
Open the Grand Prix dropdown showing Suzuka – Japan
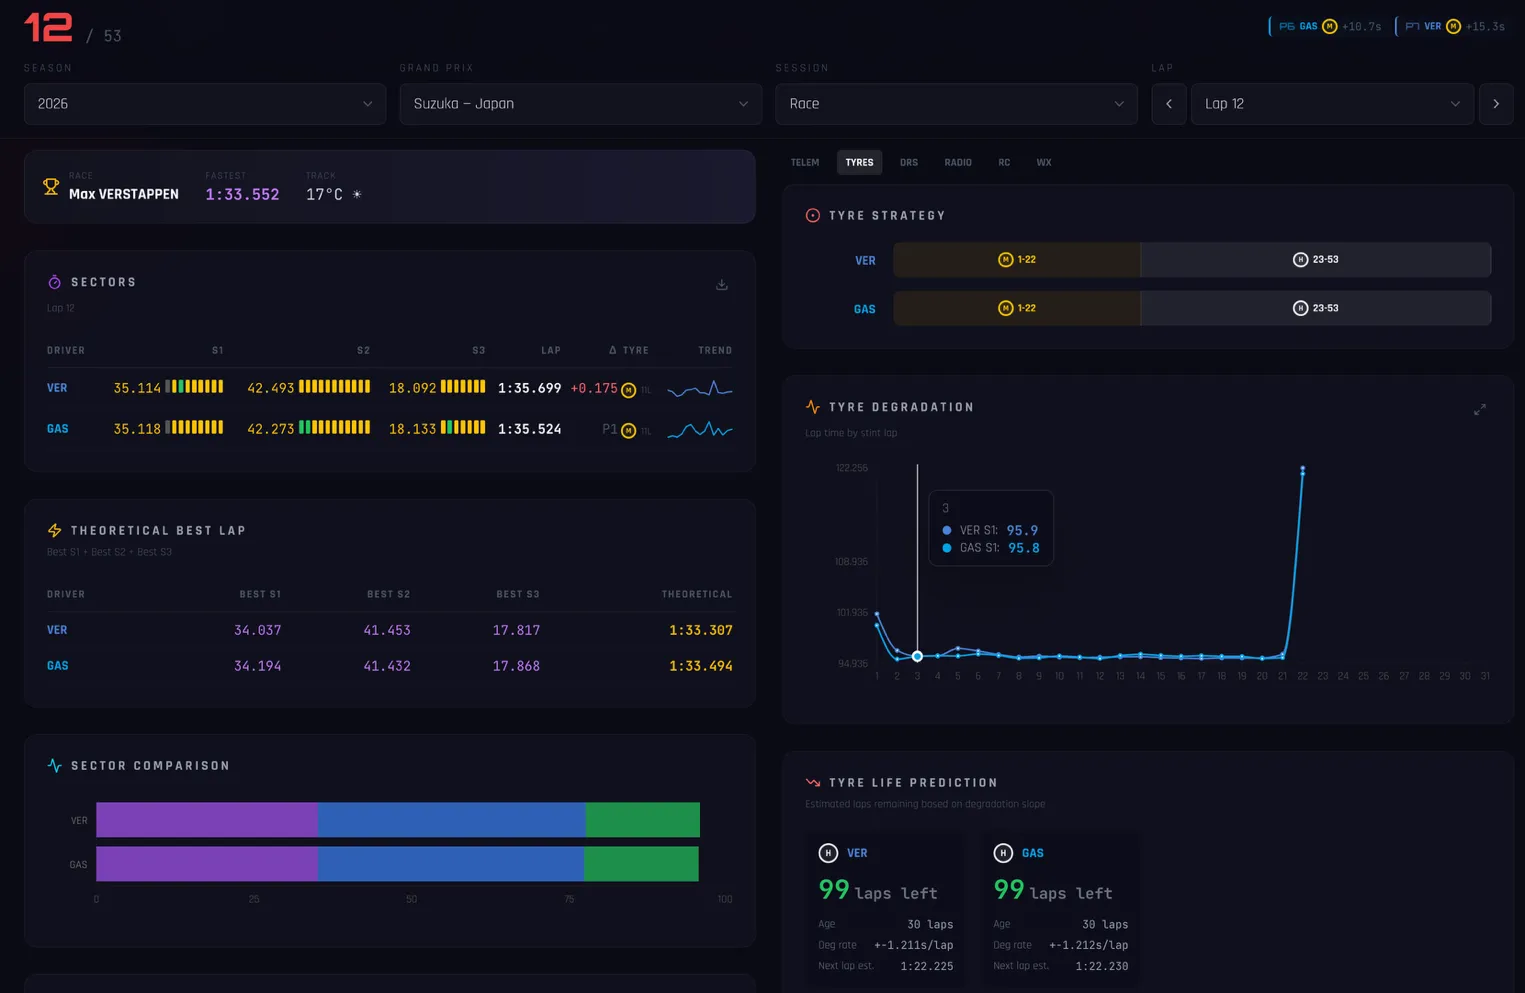tap(581, 104)
